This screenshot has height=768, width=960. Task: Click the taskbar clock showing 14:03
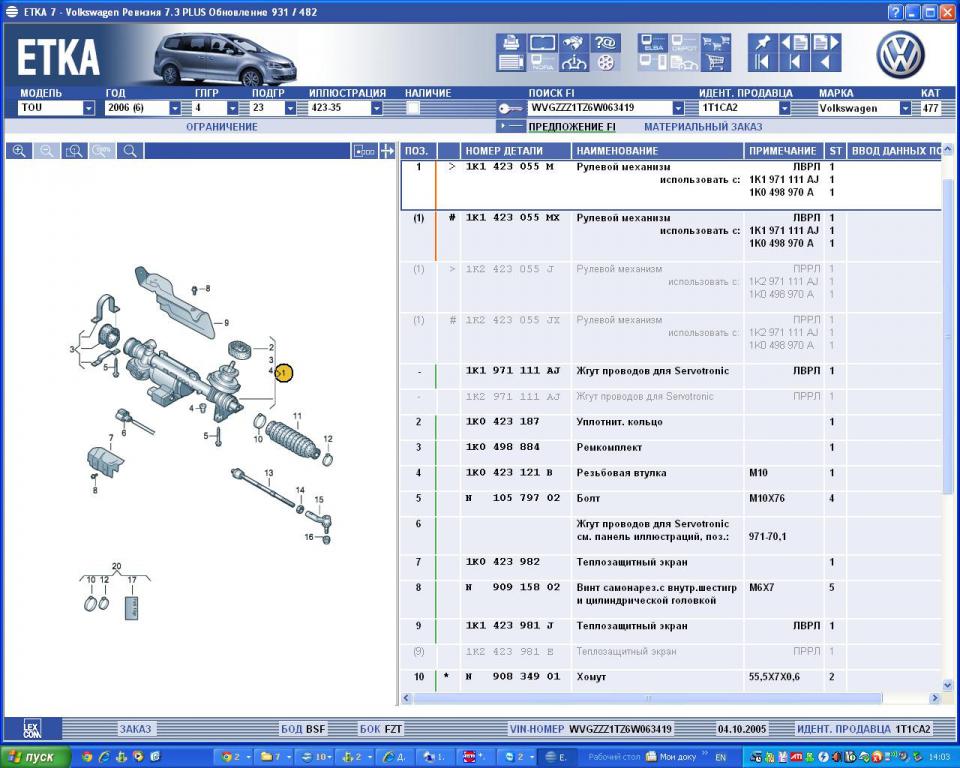click(x=939, y=758)
